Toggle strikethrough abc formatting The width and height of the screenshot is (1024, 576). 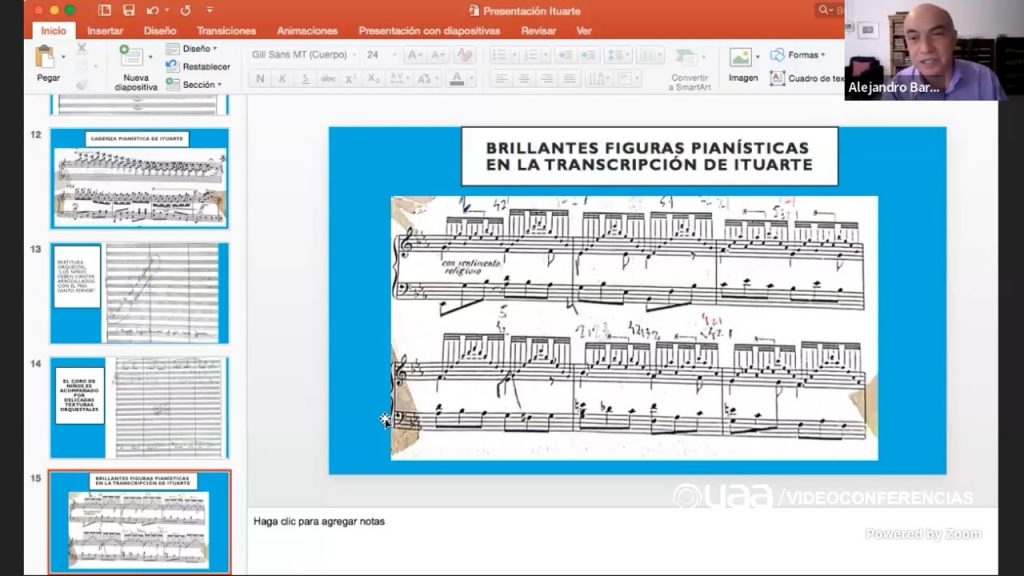pos(328,78)
